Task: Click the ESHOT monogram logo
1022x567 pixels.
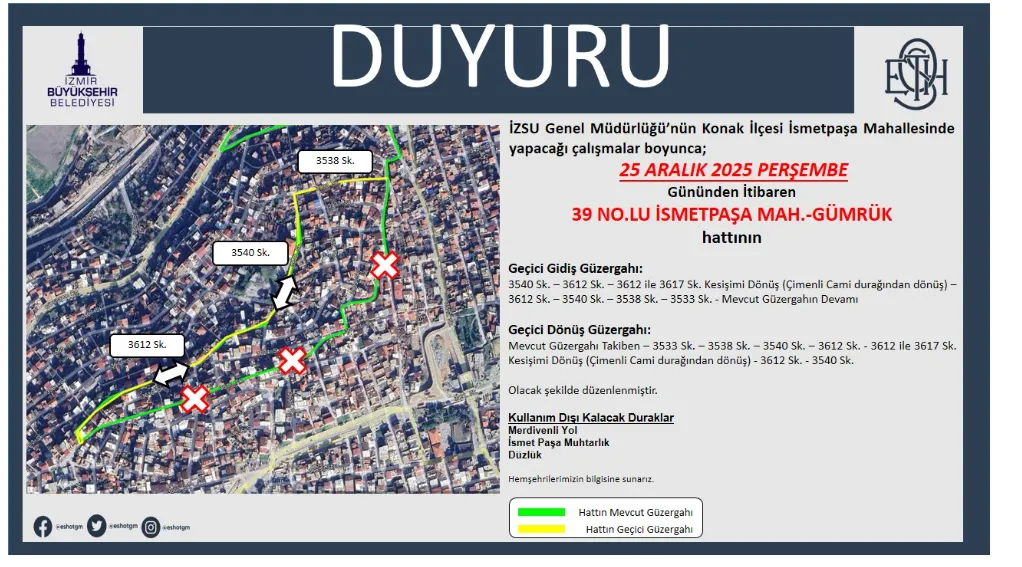Action: coord(916,74)
